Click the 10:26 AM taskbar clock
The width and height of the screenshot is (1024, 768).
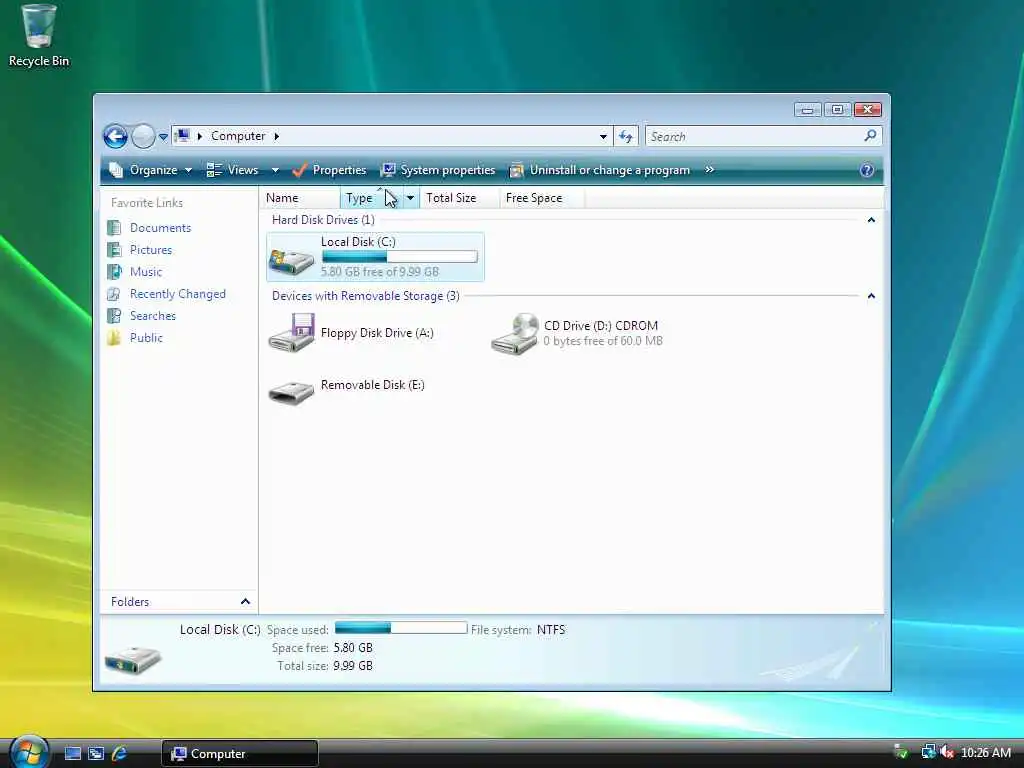coord(985,753)
